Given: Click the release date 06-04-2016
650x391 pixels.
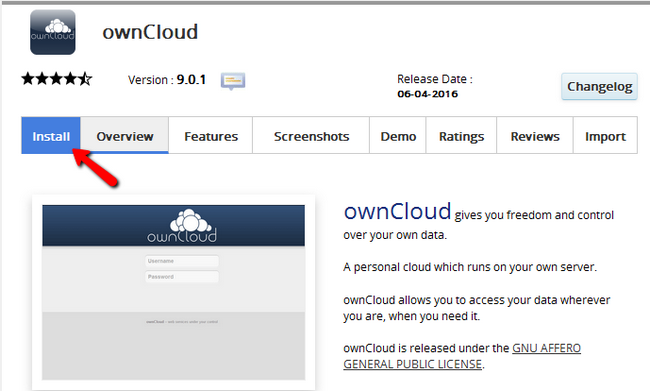Looking at the screenshot, I should (x=427, y=94).
